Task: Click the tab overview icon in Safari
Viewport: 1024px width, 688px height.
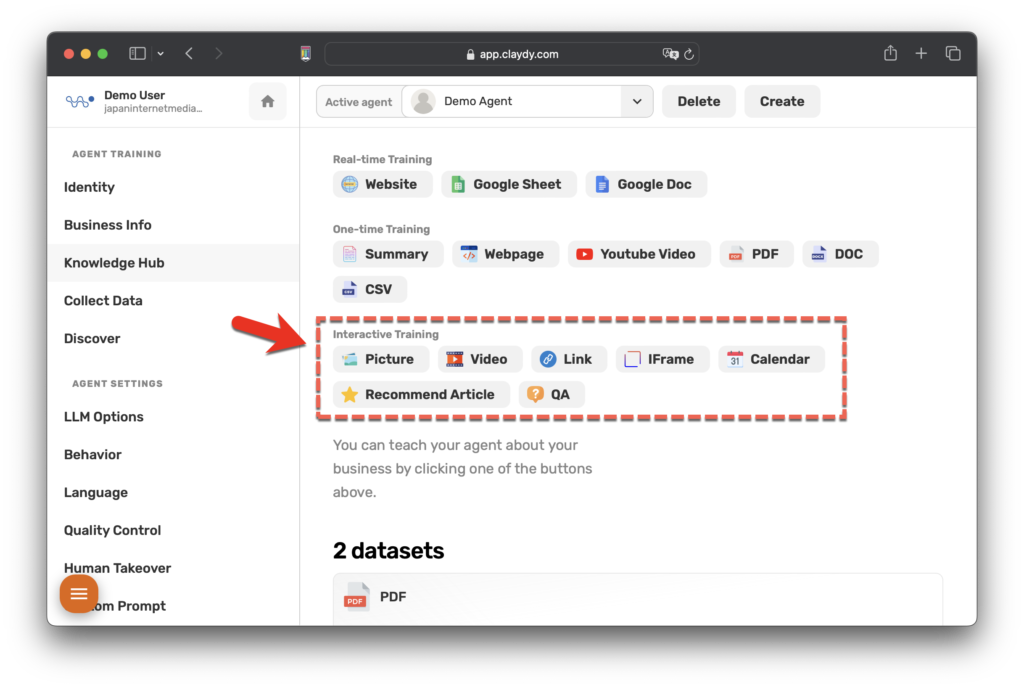Action: tap(953, 54)
